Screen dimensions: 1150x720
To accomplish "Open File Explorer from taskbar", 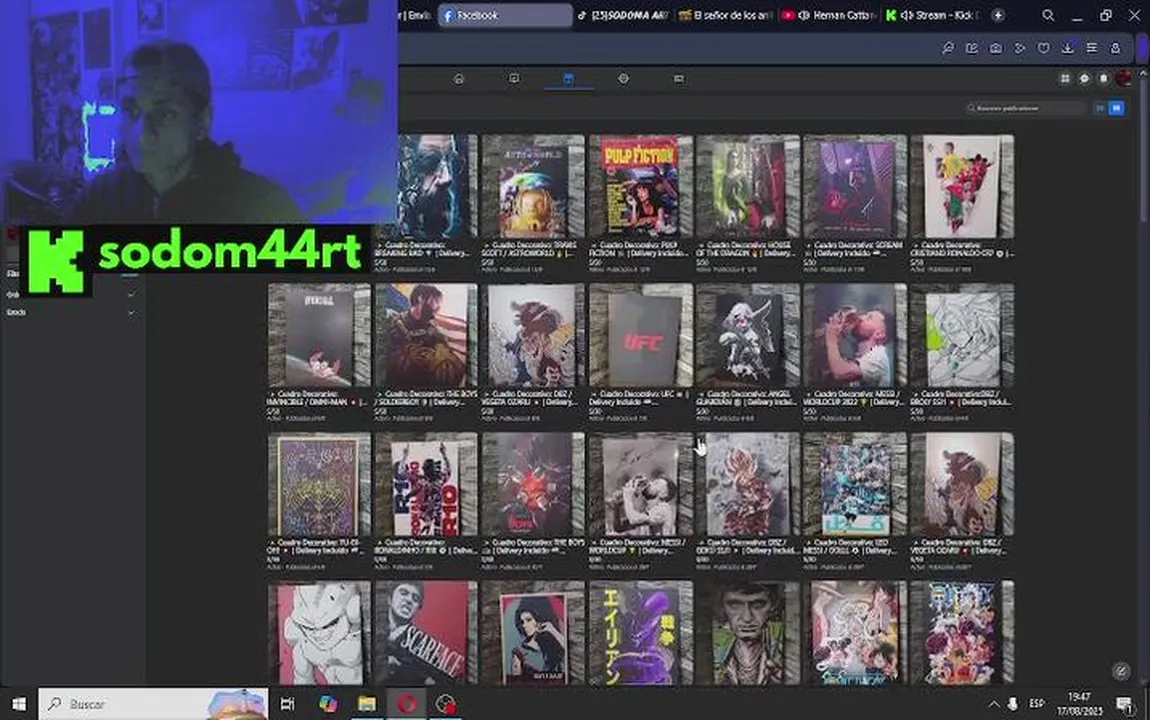I will click(367, 704).
